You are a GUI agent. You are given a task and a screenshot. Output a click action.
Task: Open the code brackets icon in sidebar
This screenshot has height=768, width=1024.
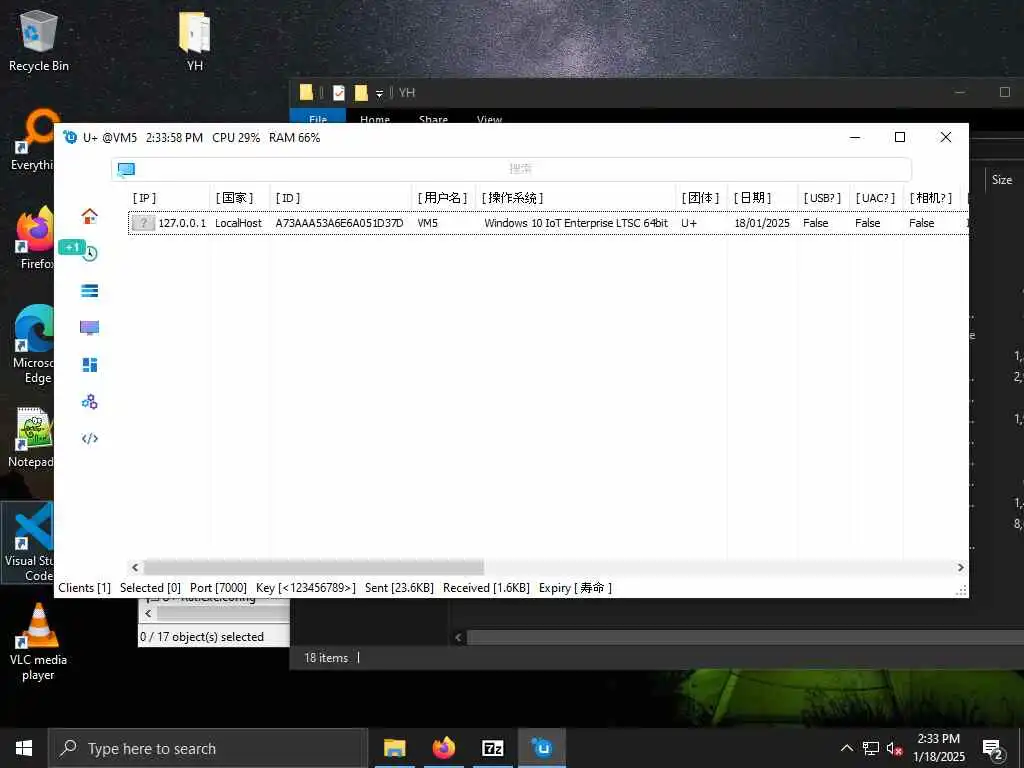(x=89, y=438)
